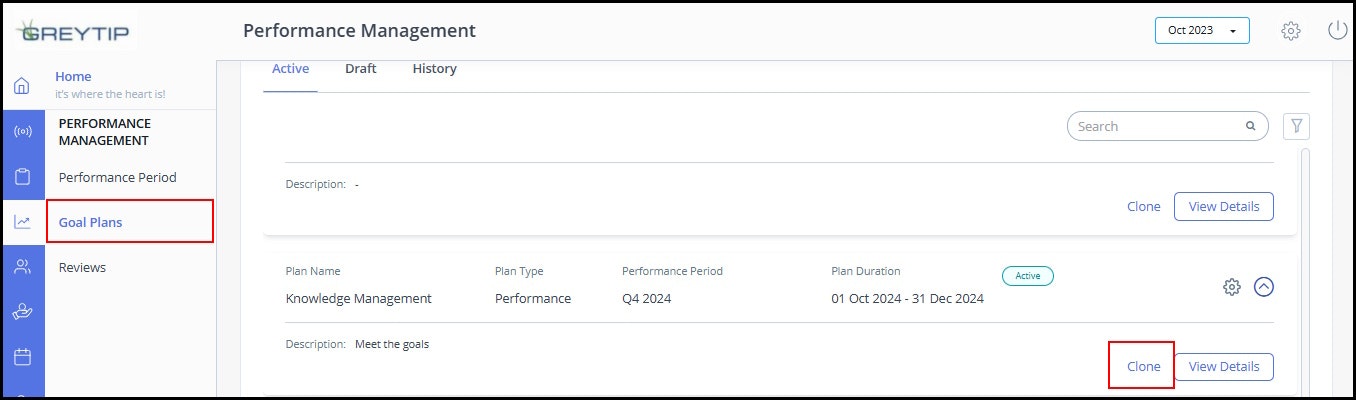Open the calendar sidebar icon

coord(22,357)
